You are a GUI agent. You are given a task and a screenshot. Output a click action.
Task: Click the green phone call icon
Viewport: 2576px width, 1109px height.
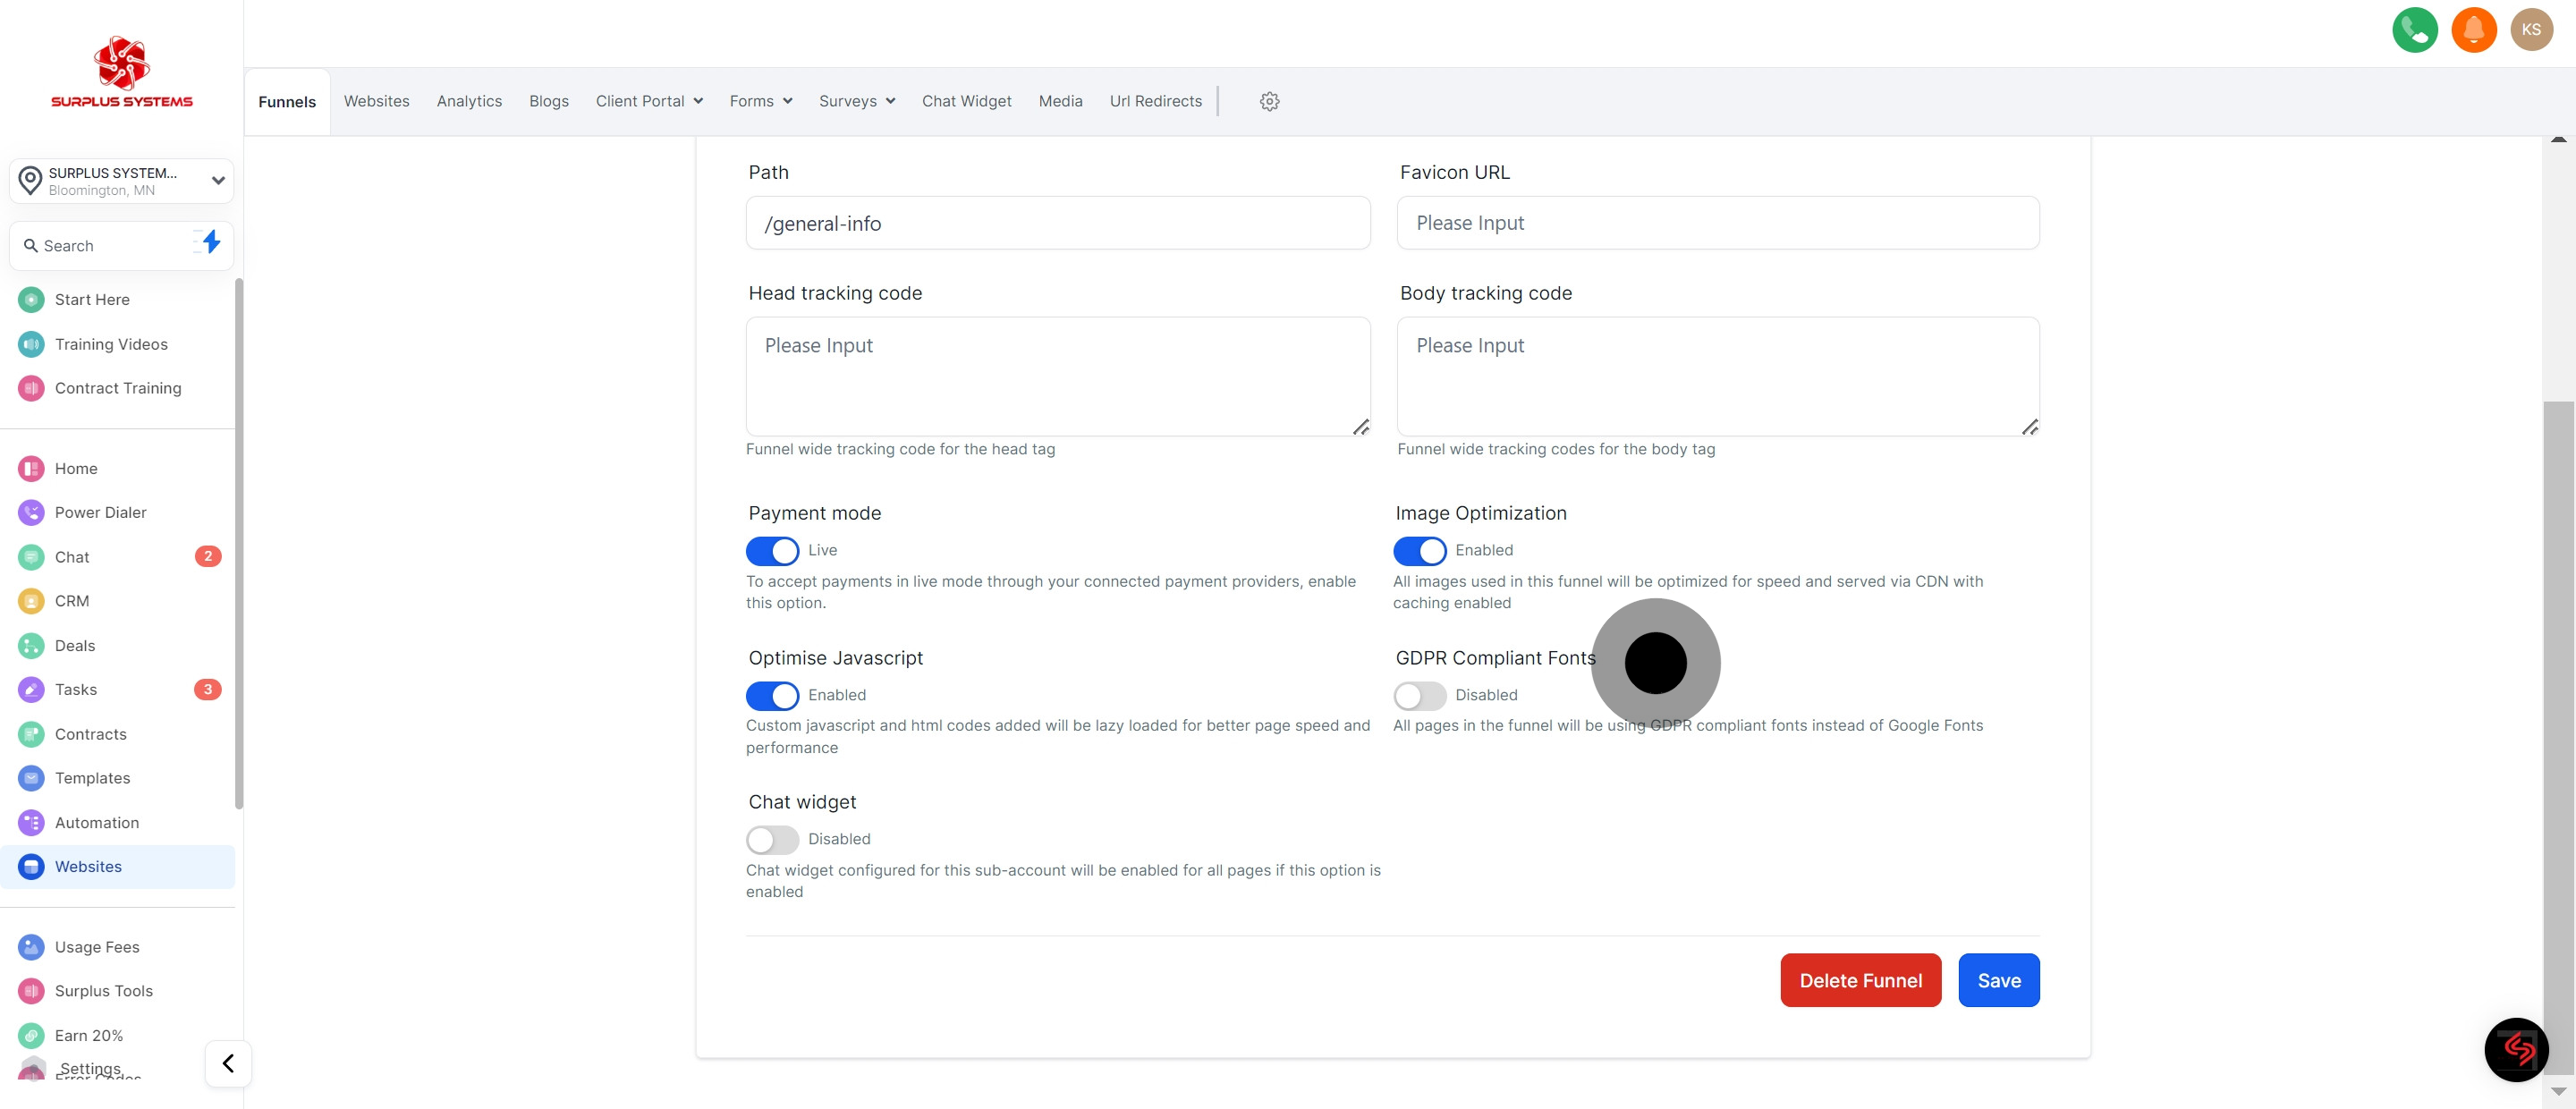[x=2414, y=29]
